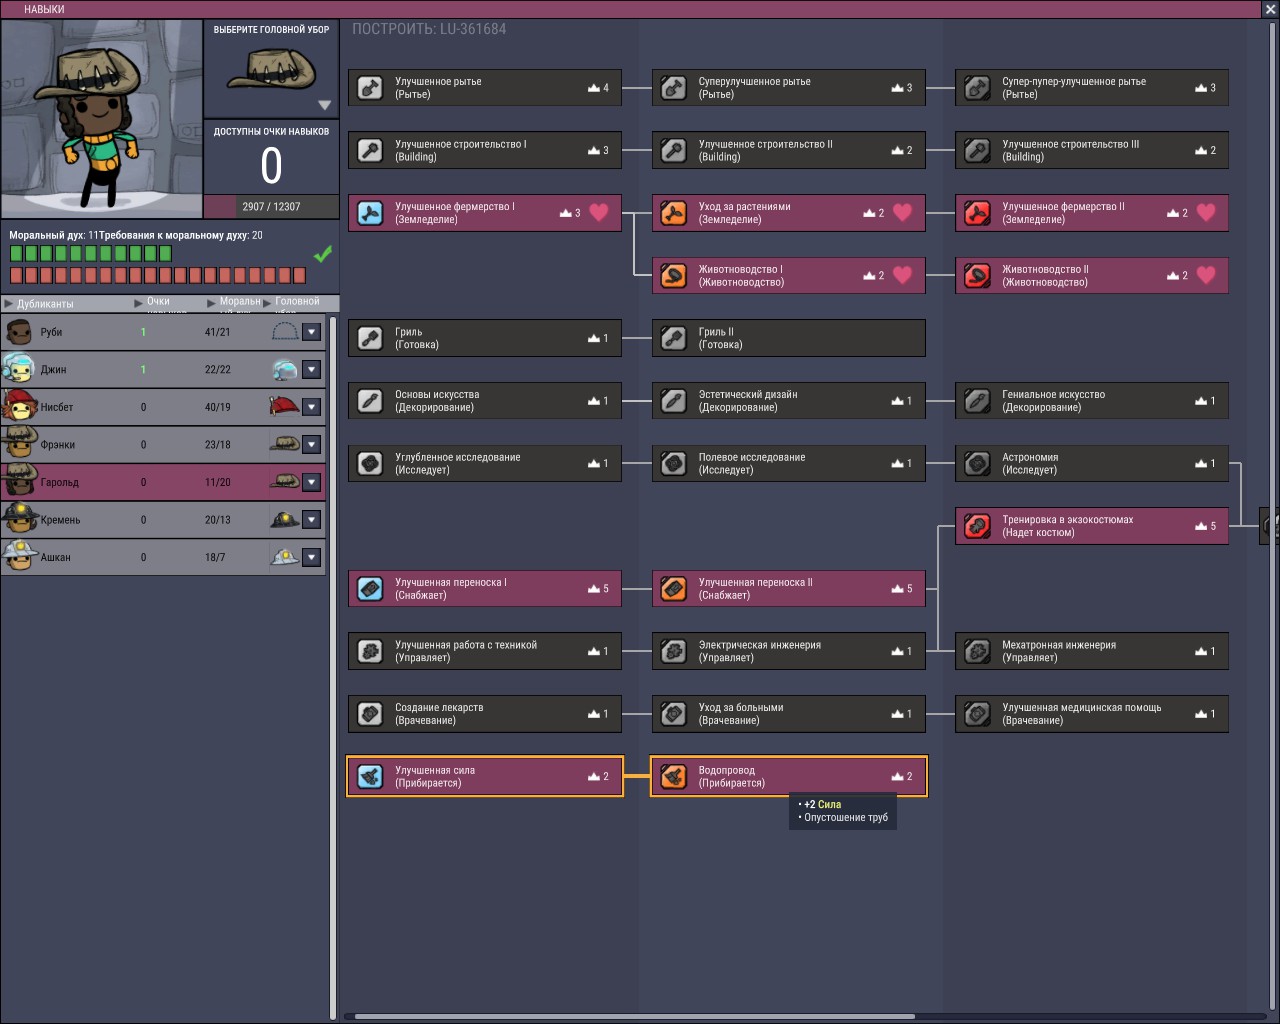Select the Основы искусства skill icon
Viewport: 1280px width, 1024px height.
(370, 401)
